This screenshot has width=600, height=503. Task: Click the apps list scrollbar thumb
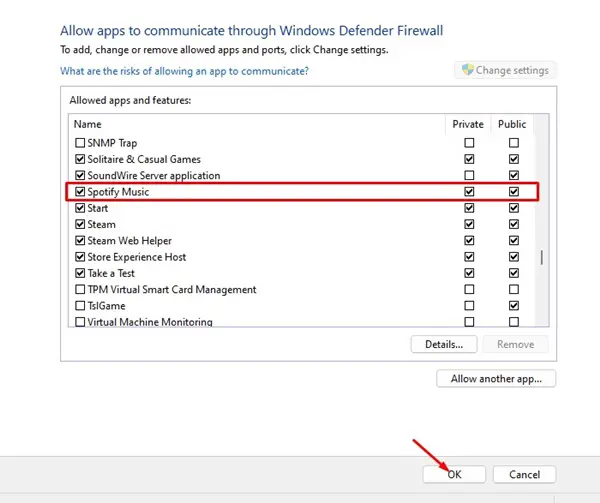click(x=541, y=257)
